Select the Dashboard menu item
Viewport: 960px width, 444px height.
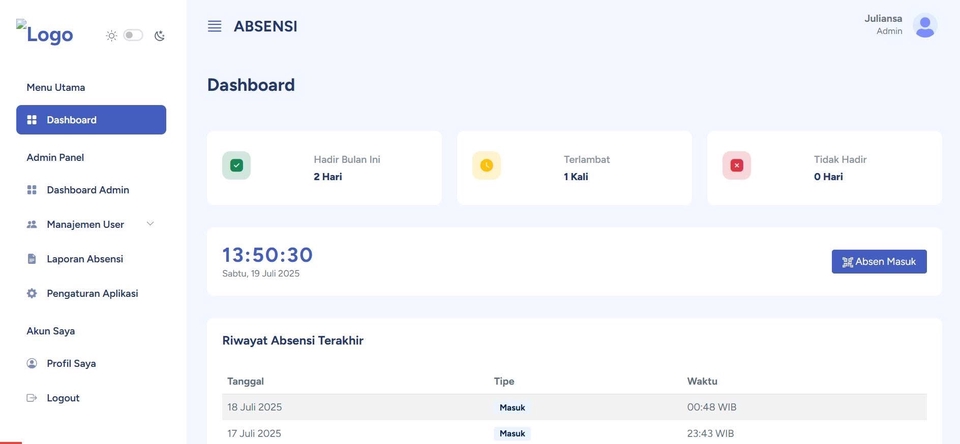[91, 119]
